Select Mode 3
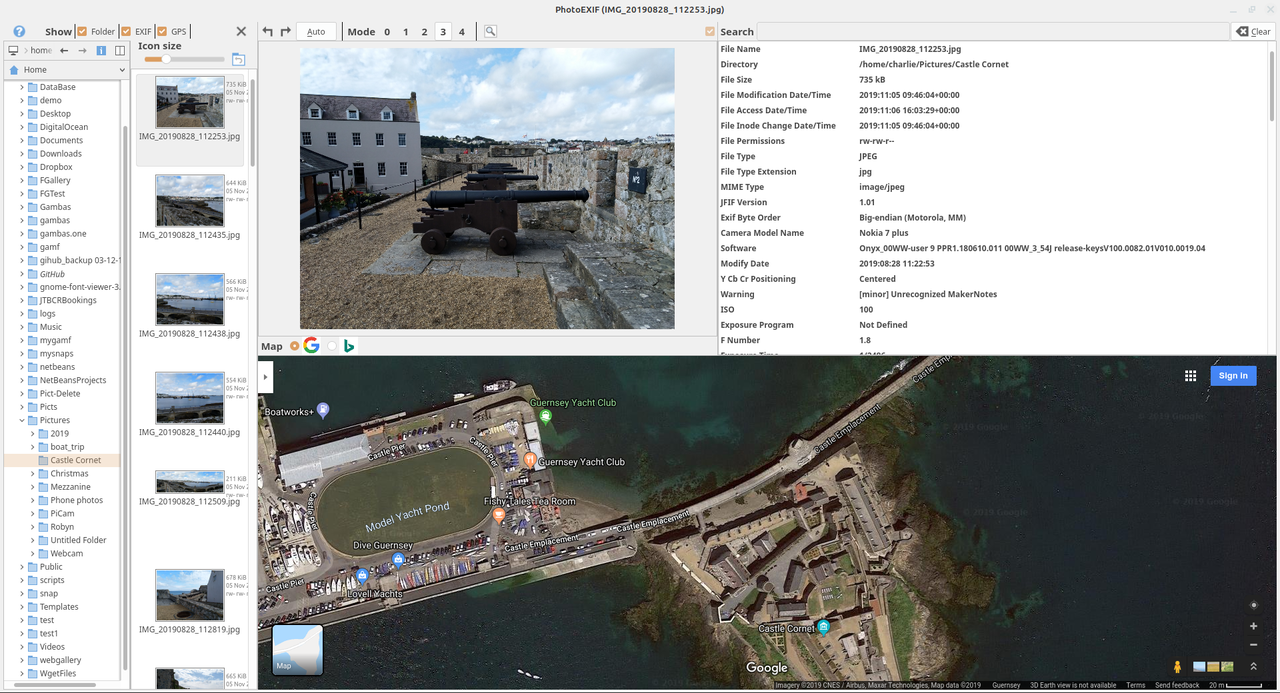The image size is (1280, 693). click(443, 32)
